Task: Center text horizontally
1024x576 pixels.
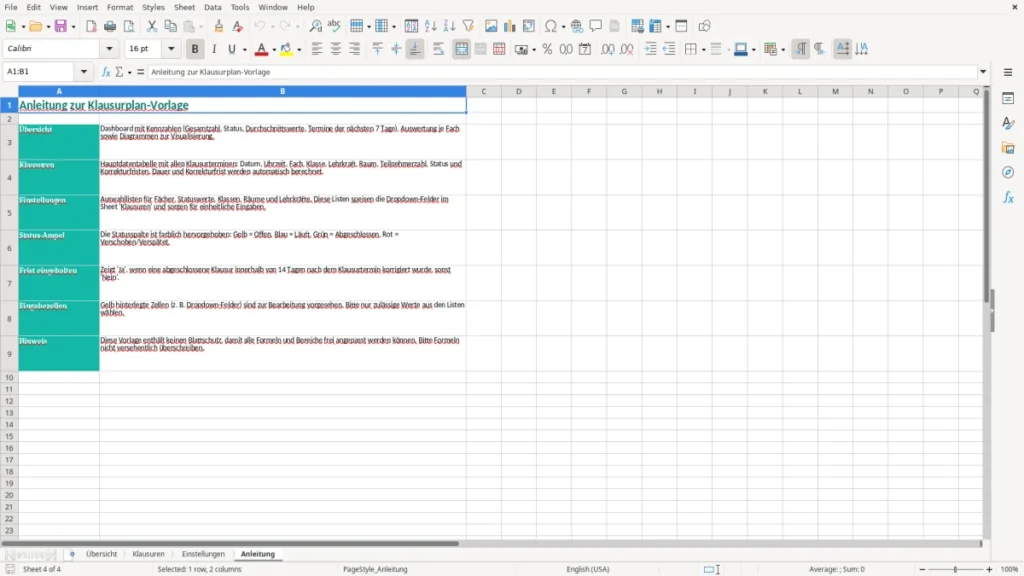Action: click(x=336, y=49)
